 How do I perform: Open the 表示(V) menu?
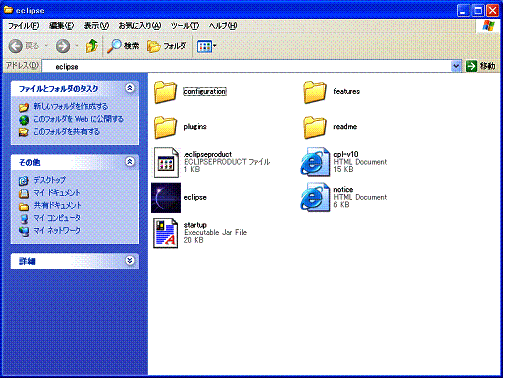pyautogui.click(x=96, y=26)
